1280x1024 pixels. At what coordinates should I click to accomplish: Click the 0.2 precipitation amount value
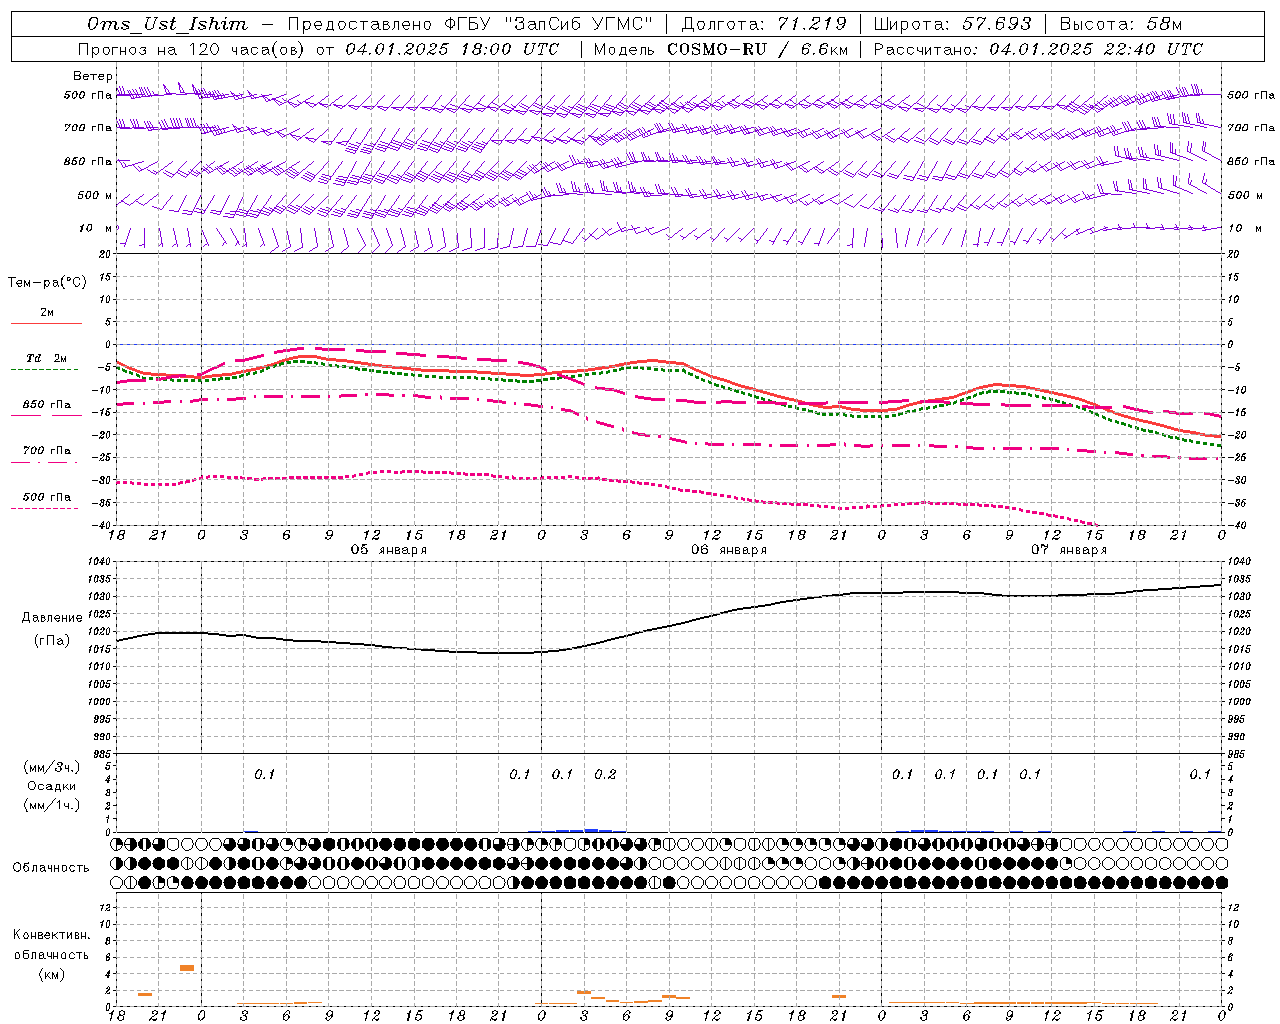pos(605,774)
